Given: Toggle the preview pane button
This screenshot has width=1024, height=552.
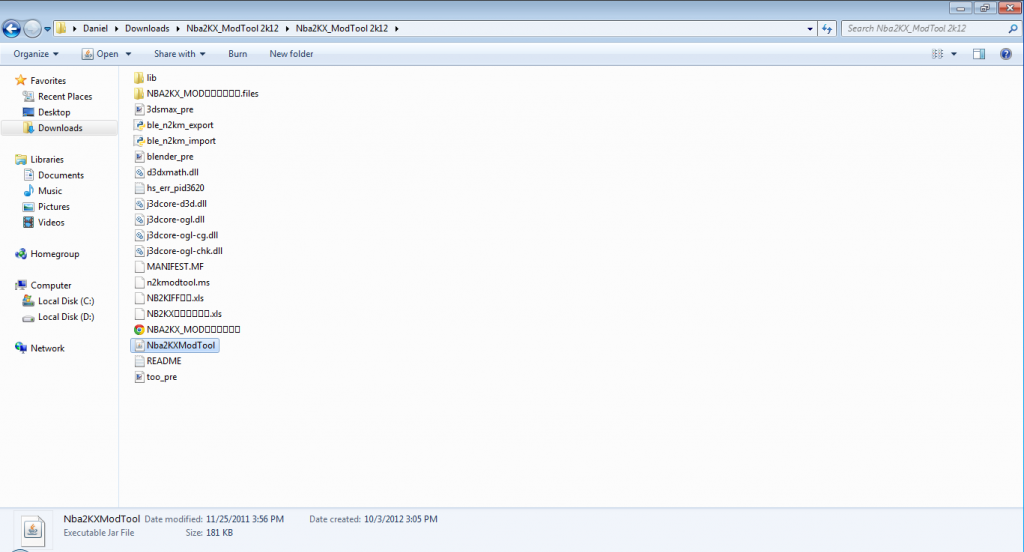Looking at the screenshot, I should (979, 54).
